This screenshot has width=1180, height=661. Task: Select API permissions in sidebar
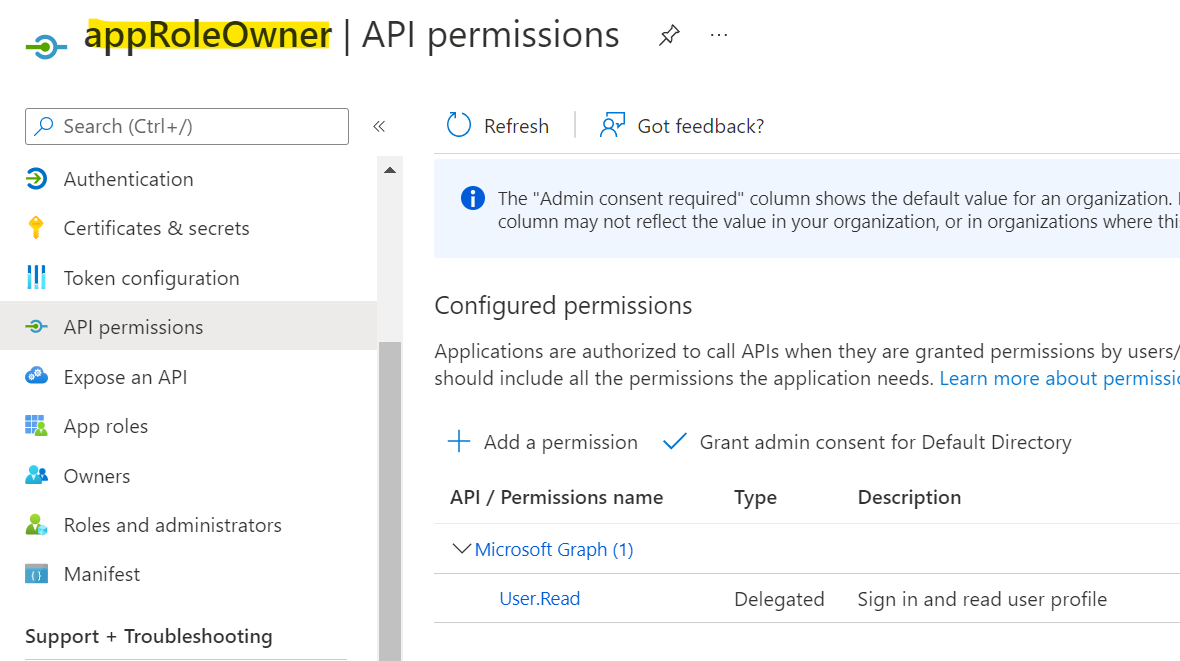[188, 326]
